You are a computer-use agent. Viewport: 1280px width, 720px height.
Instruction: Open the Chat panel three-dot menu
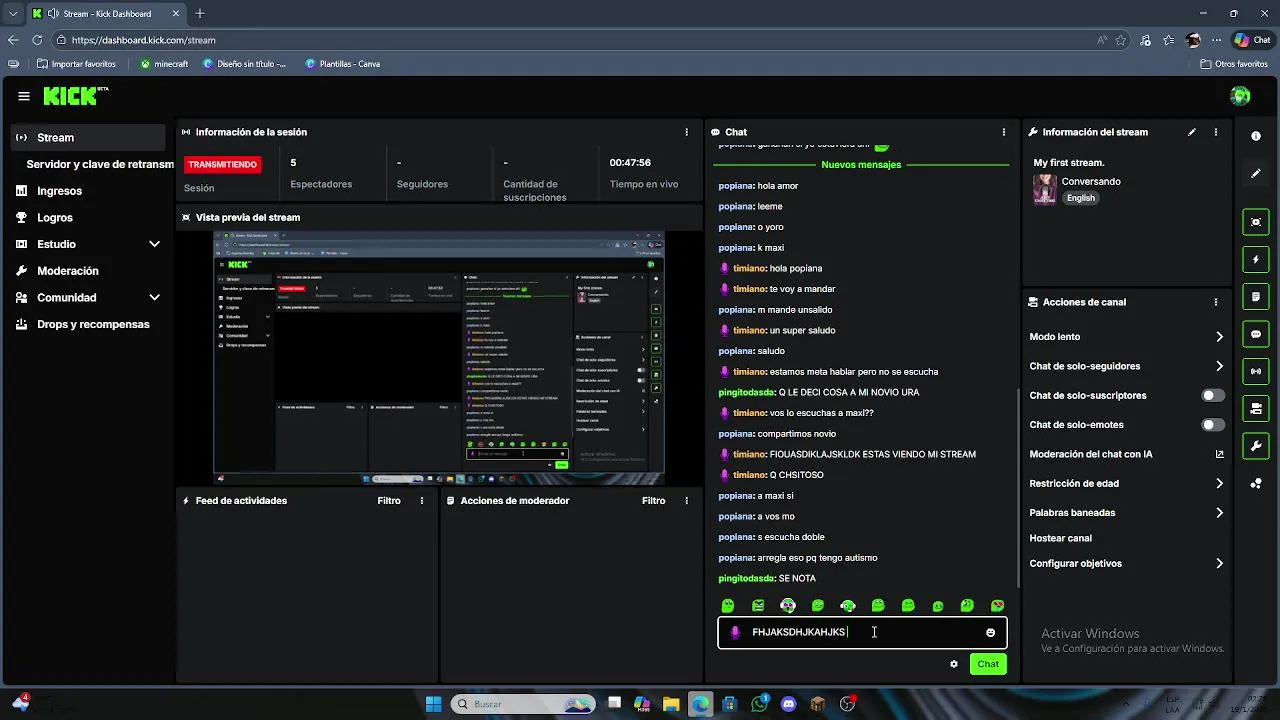point(1004,132)
